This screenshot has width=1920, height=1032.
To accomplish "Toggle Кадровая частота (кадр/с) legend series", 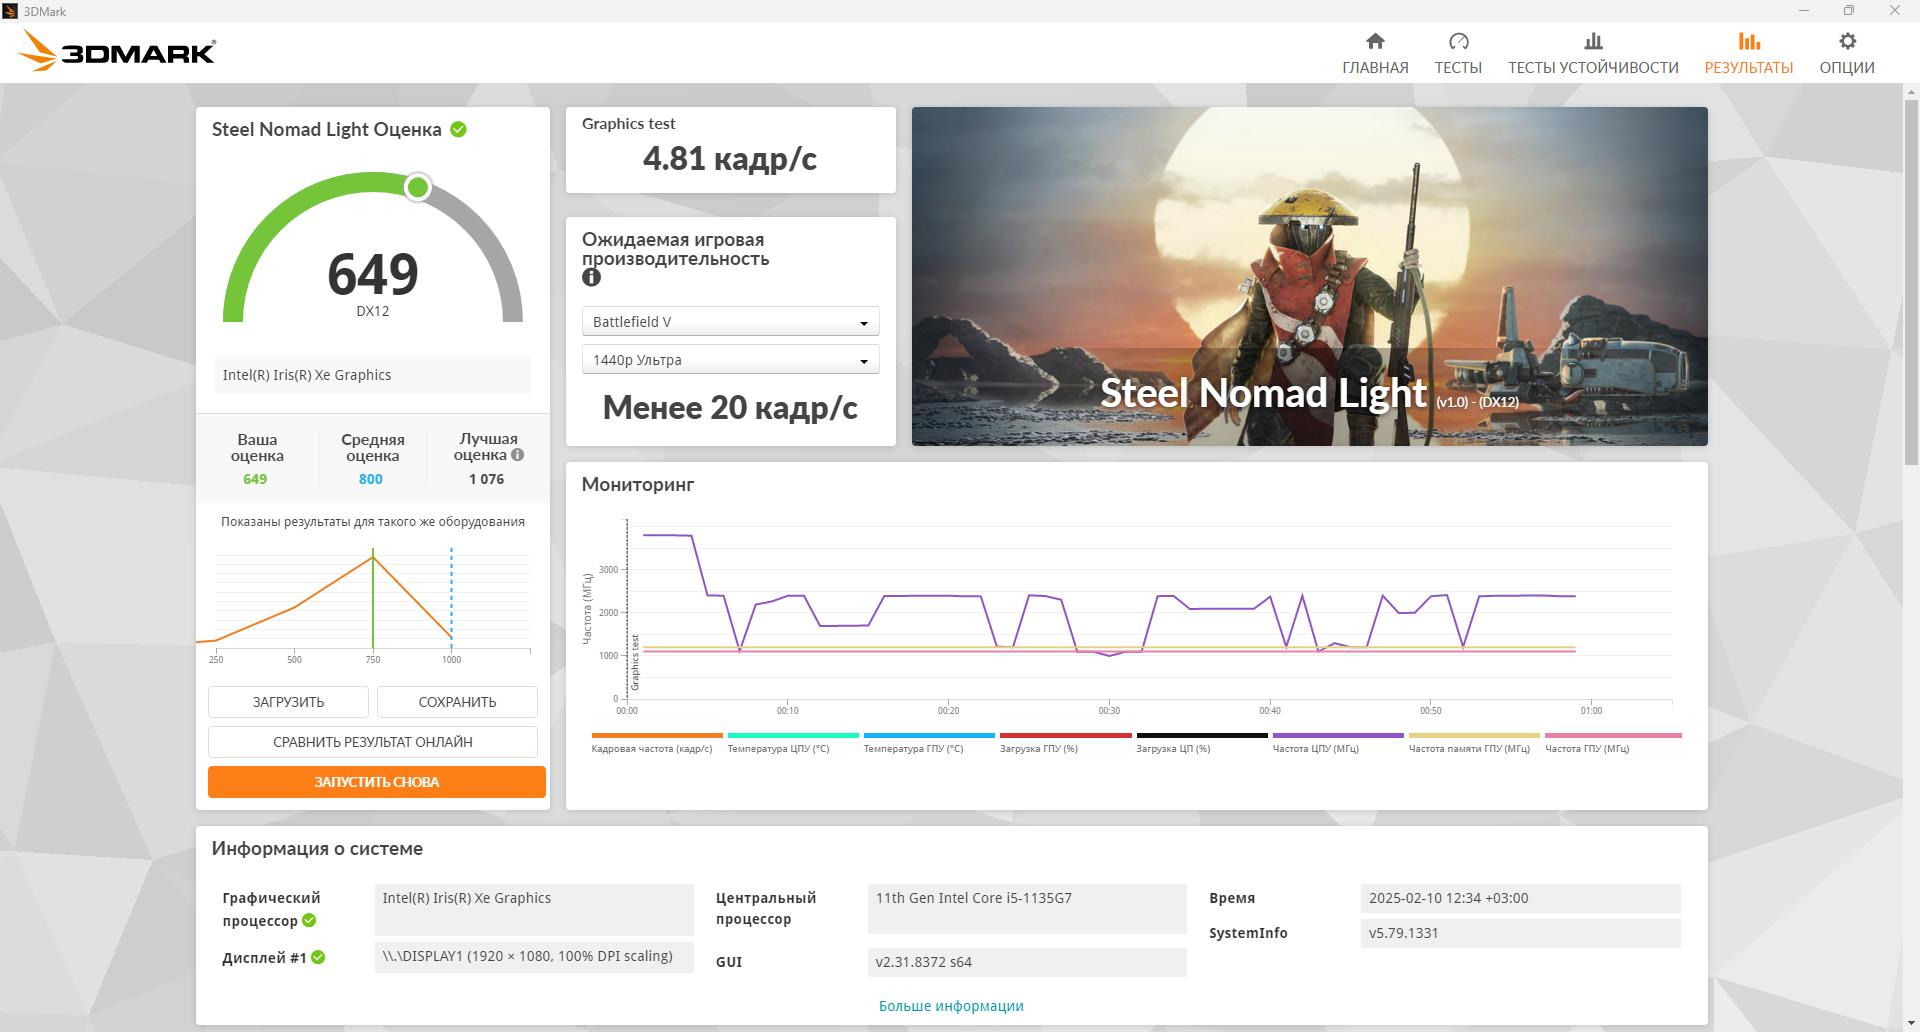I will 656,742.
